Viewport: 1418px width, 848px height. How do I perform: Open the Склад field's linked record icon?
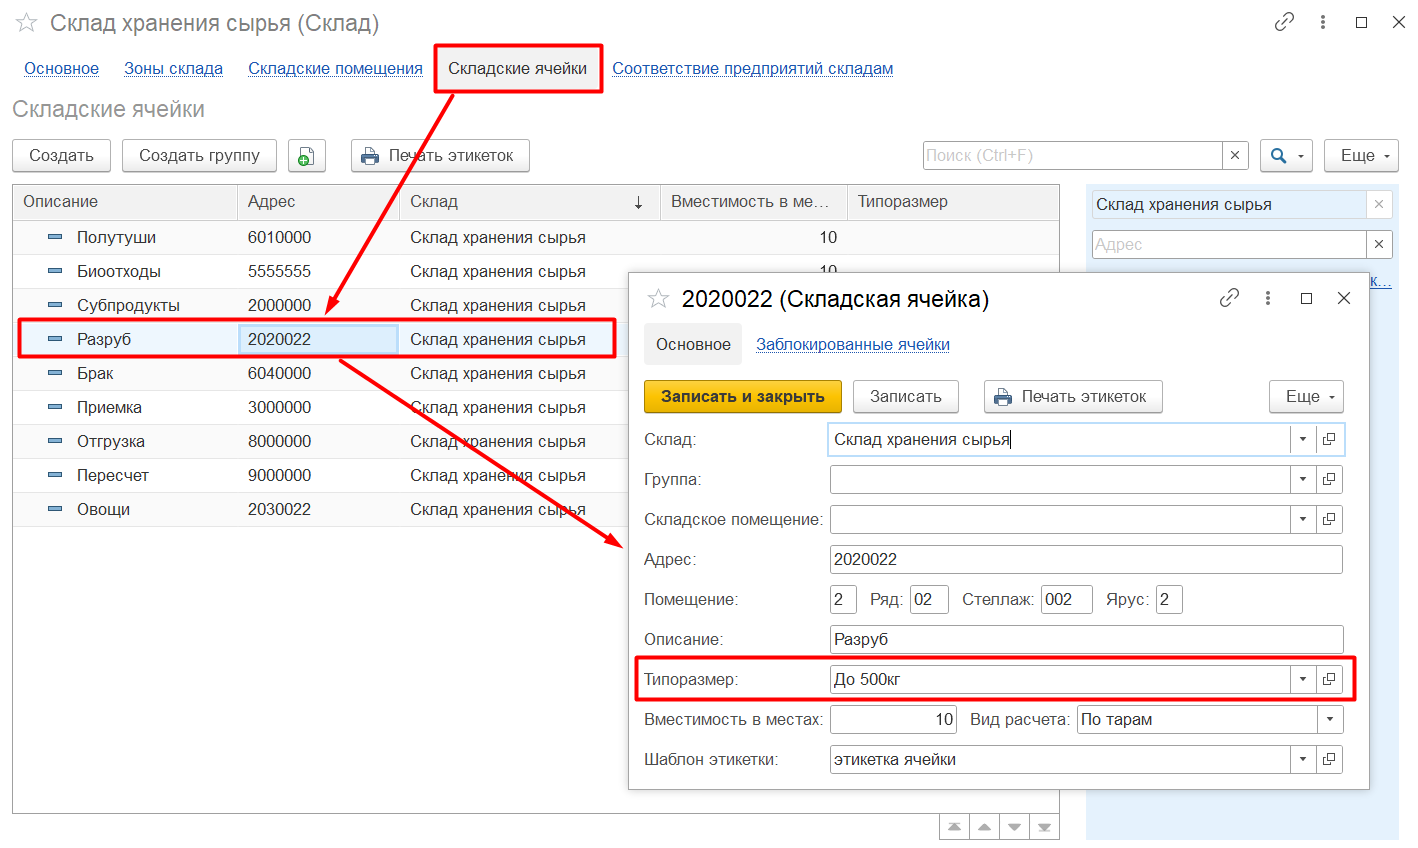click(1329, 439)
